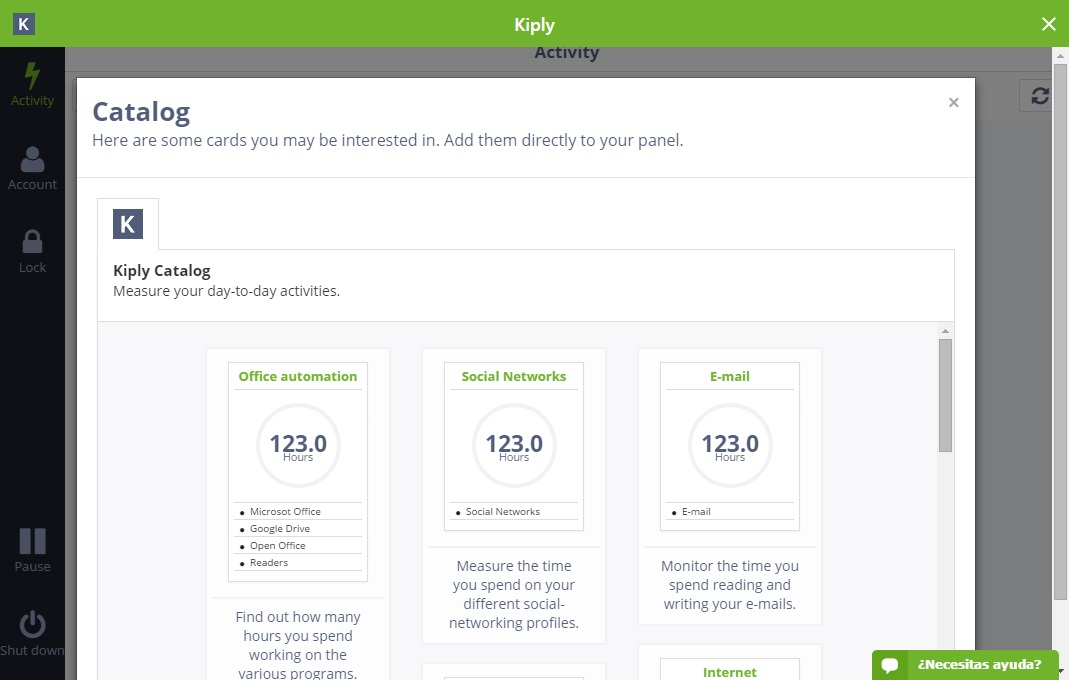
Task: Click the Office automation card
Action: (x=297, y=470)
